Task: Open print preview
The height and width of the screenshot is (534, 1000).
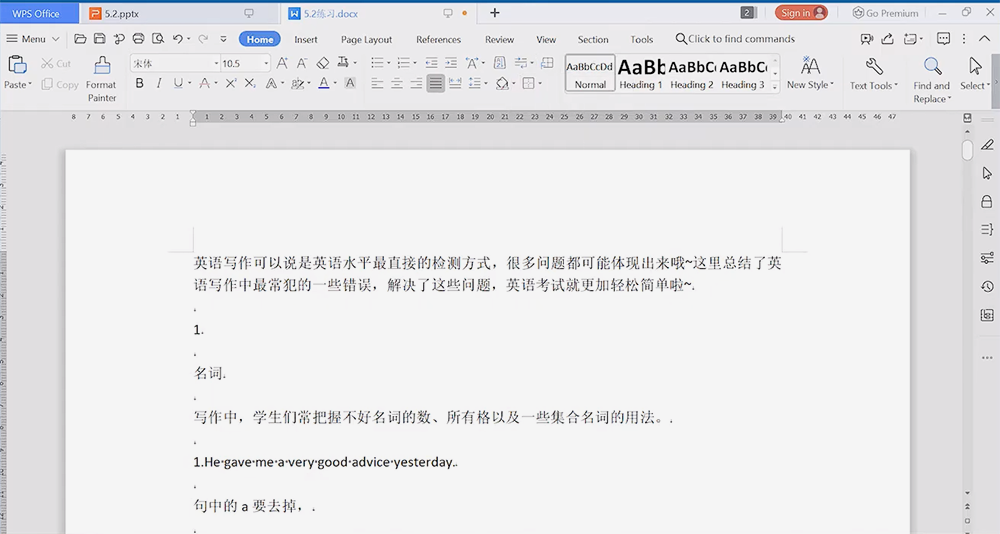Action: tap(158, 39)
